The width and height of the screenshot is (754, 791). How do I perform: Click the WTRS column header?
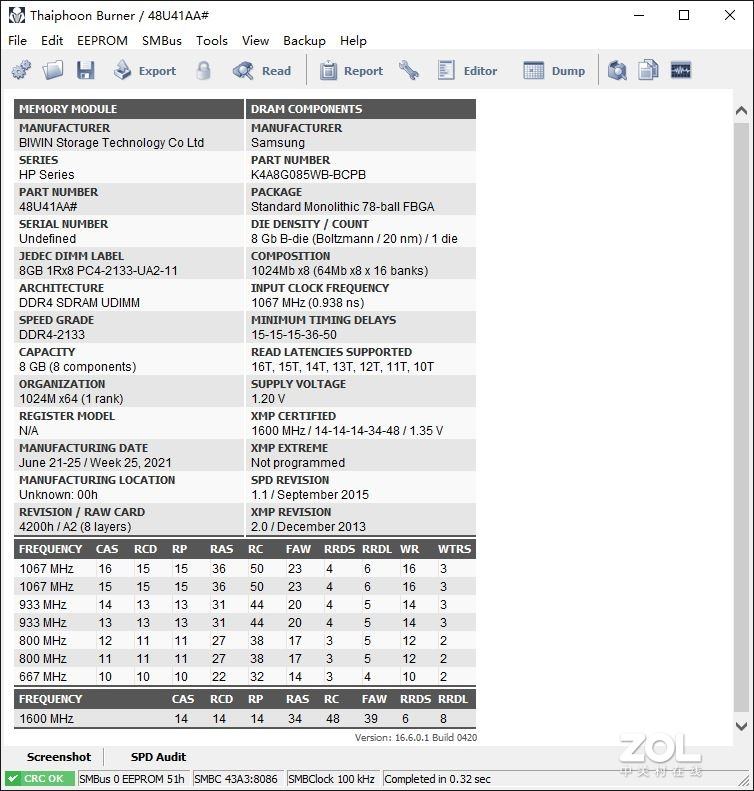[x=454, y=549]
